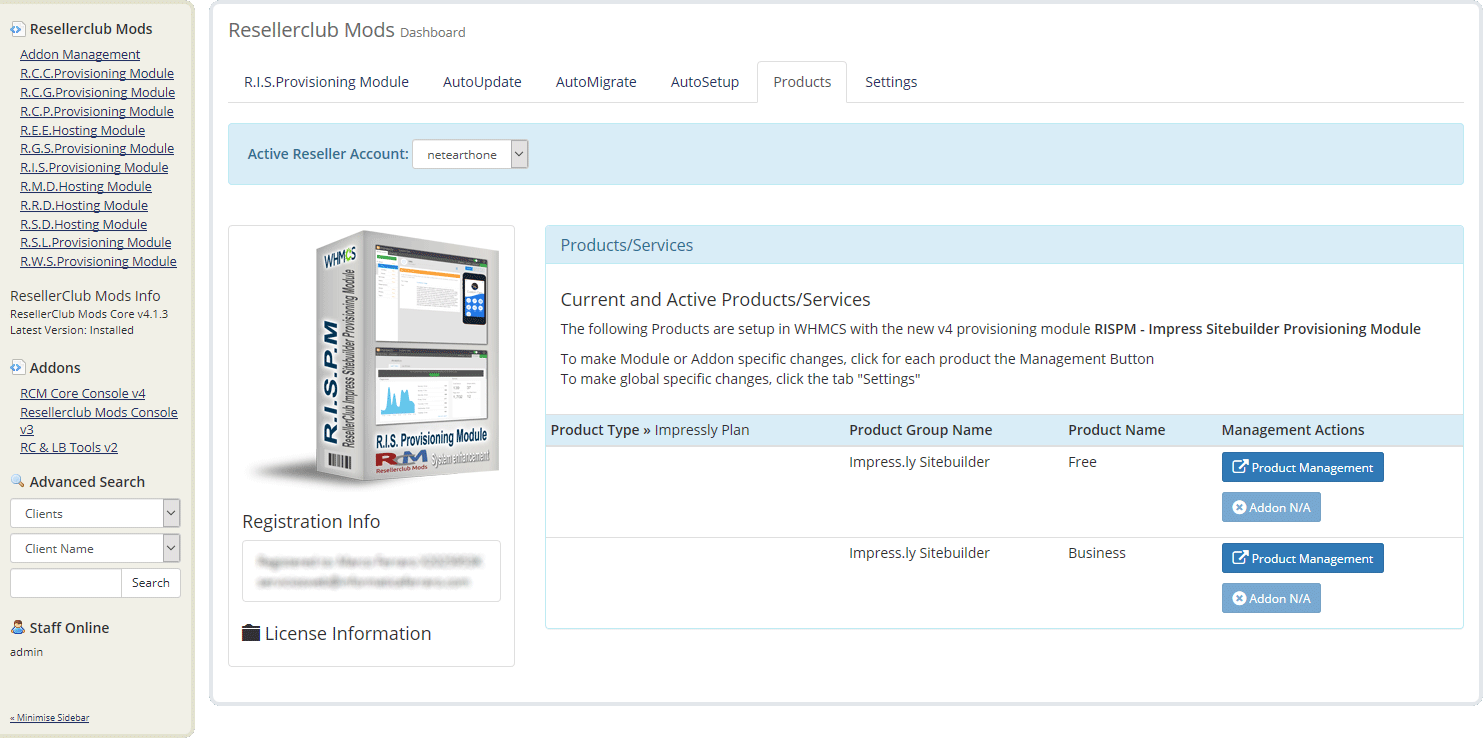Open R.C.P.Provisioning Module link

(x=97, y=111)
